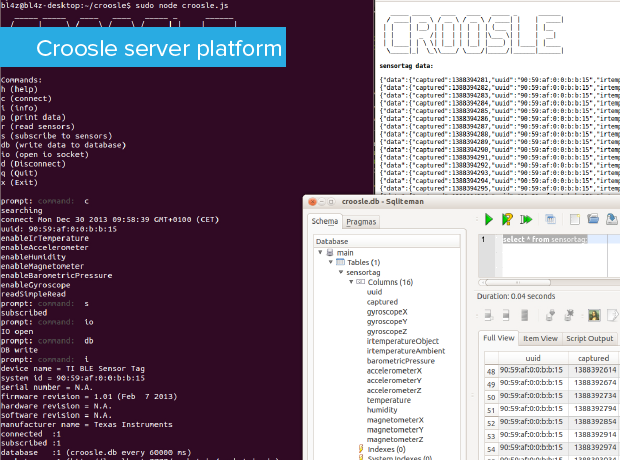Click the Commit changes database icon

tap(550, 315)
